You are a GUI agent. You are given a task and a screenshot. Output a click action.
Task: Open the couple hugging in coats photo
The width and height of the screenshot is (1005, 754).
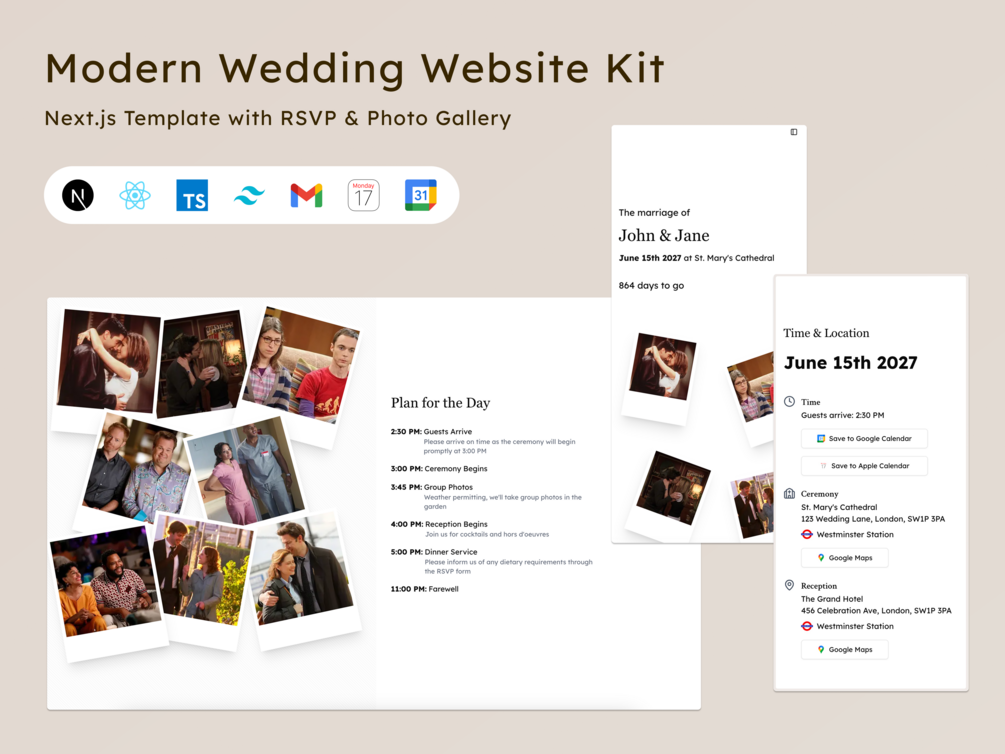point(303,569)
